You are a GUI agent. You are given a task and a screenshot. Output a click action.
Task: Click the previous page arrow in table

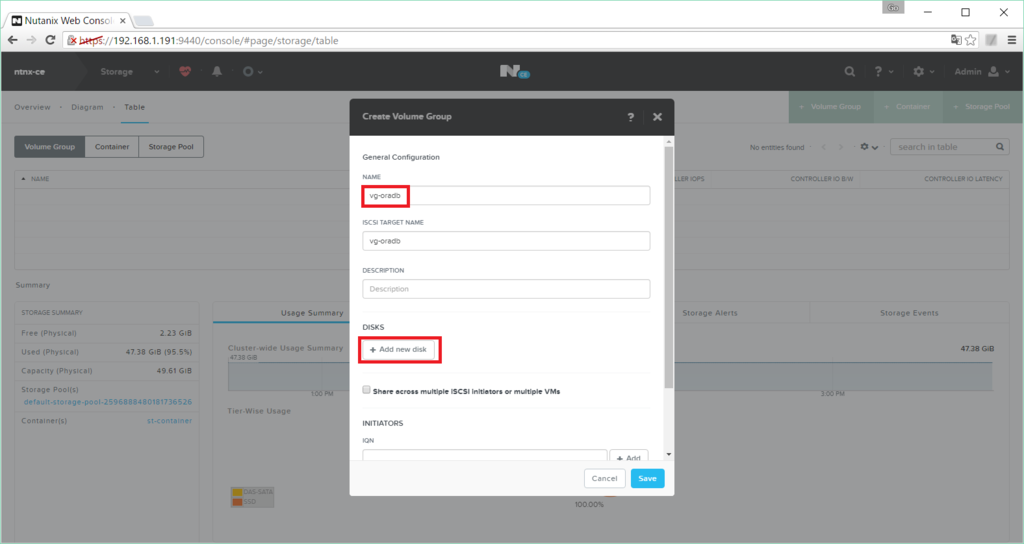tap(824, 147)
